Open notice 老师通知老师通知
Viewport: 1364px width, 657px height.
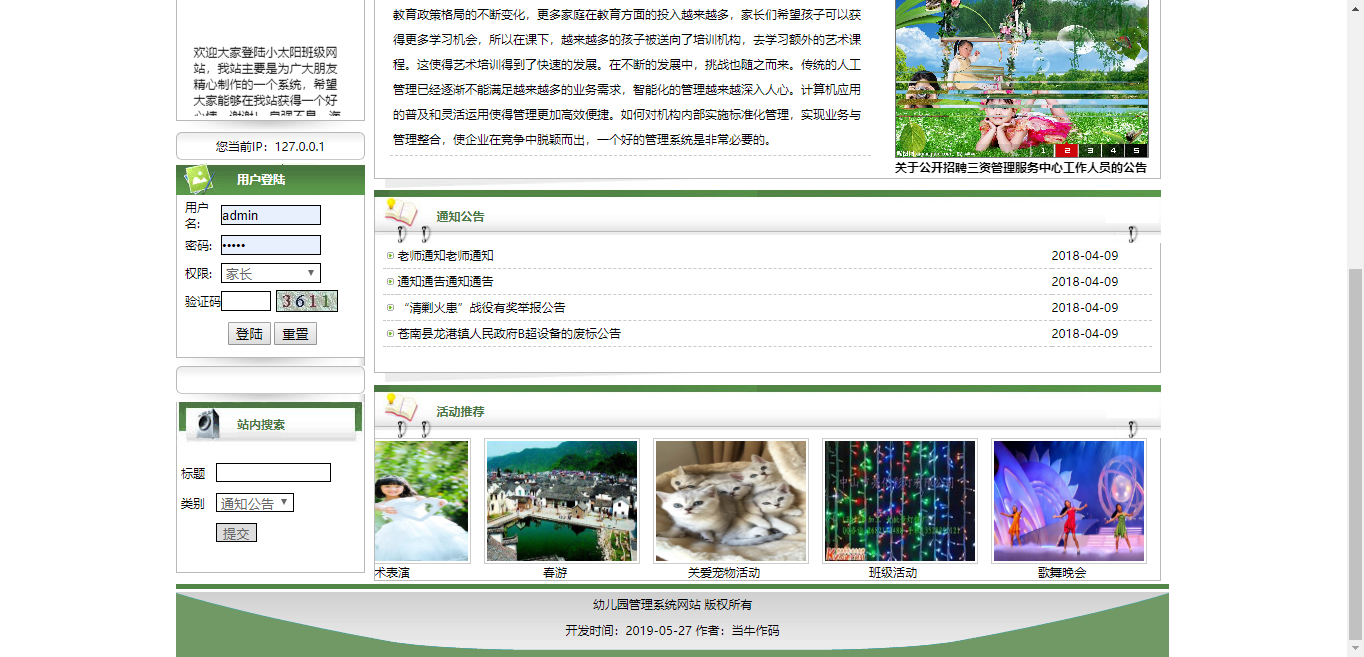point(445,256)
